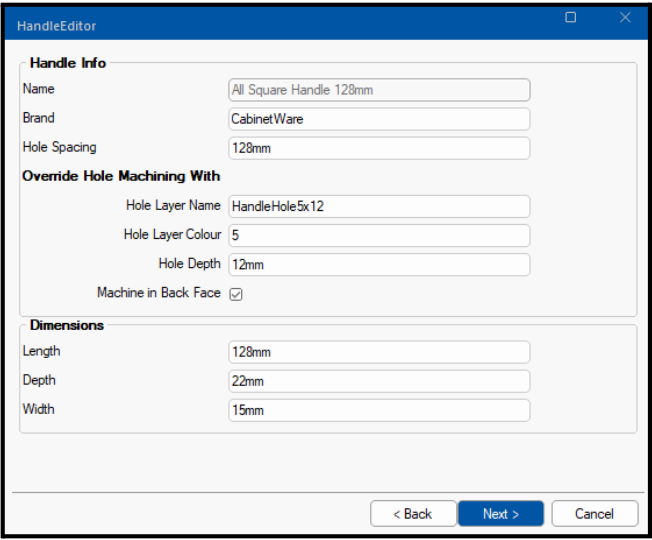
Task: Select the Depth field showing 22mm
Action: pos(379,381)
